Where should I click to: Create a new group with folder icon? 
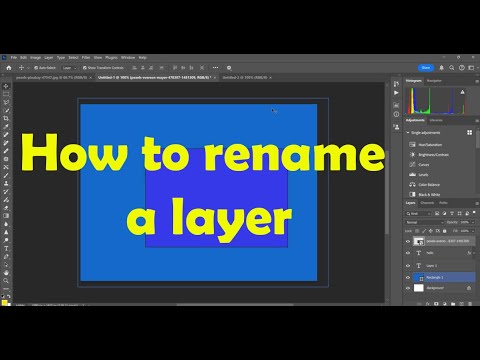(x=453, y=304)
